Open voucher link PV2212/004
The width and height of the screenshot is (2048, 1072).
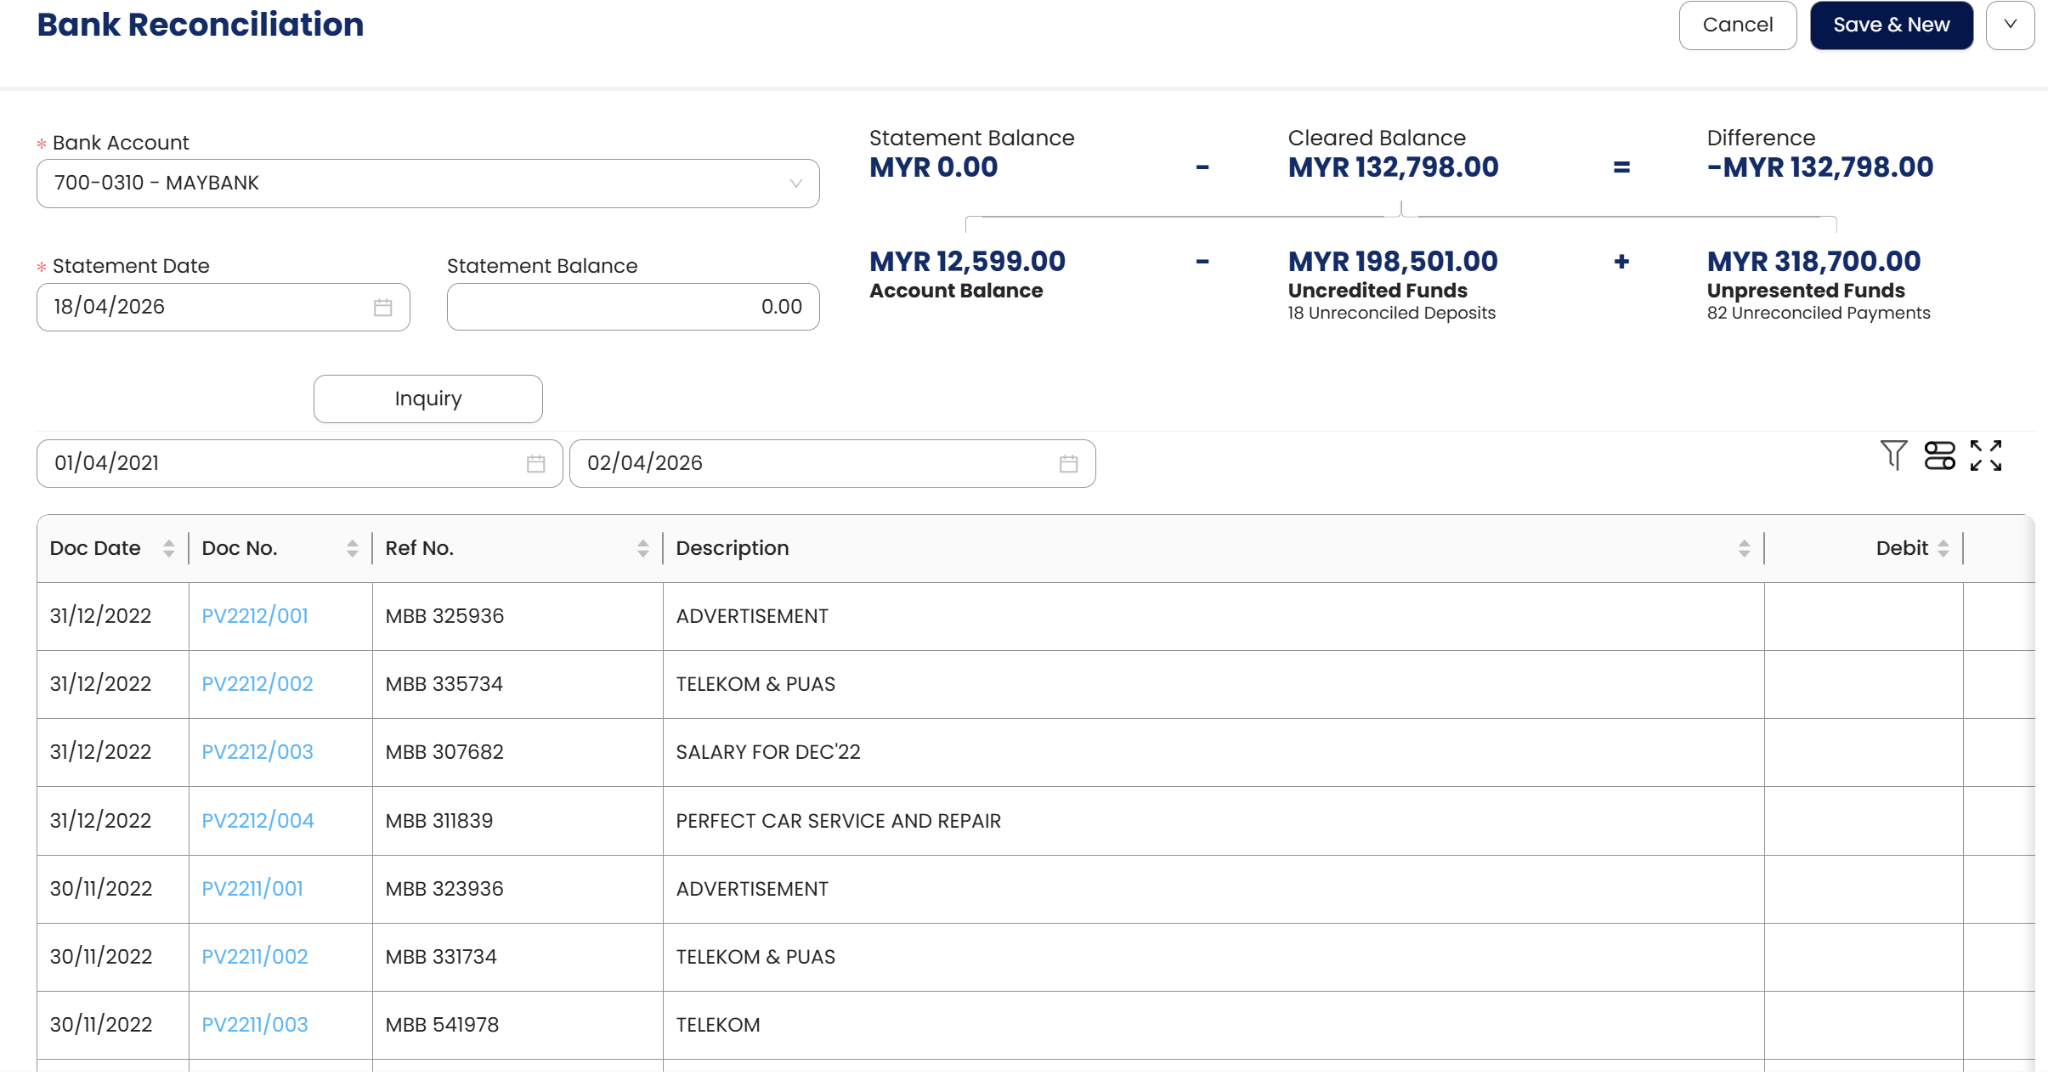[258, 821]
